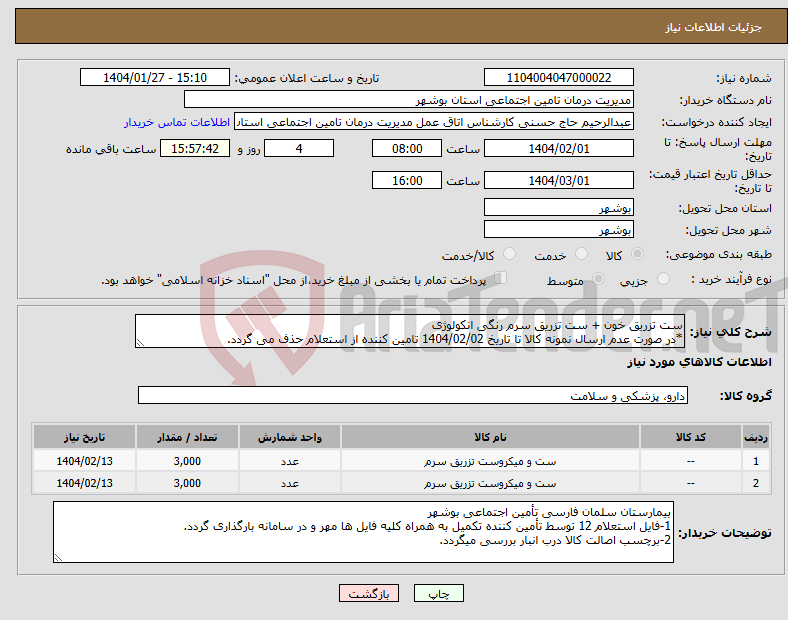The width and height of the screenshot is (788, 620).
Task: Click the response deadline date 1404/02/01 field
Action: click(x=558, y=149)
